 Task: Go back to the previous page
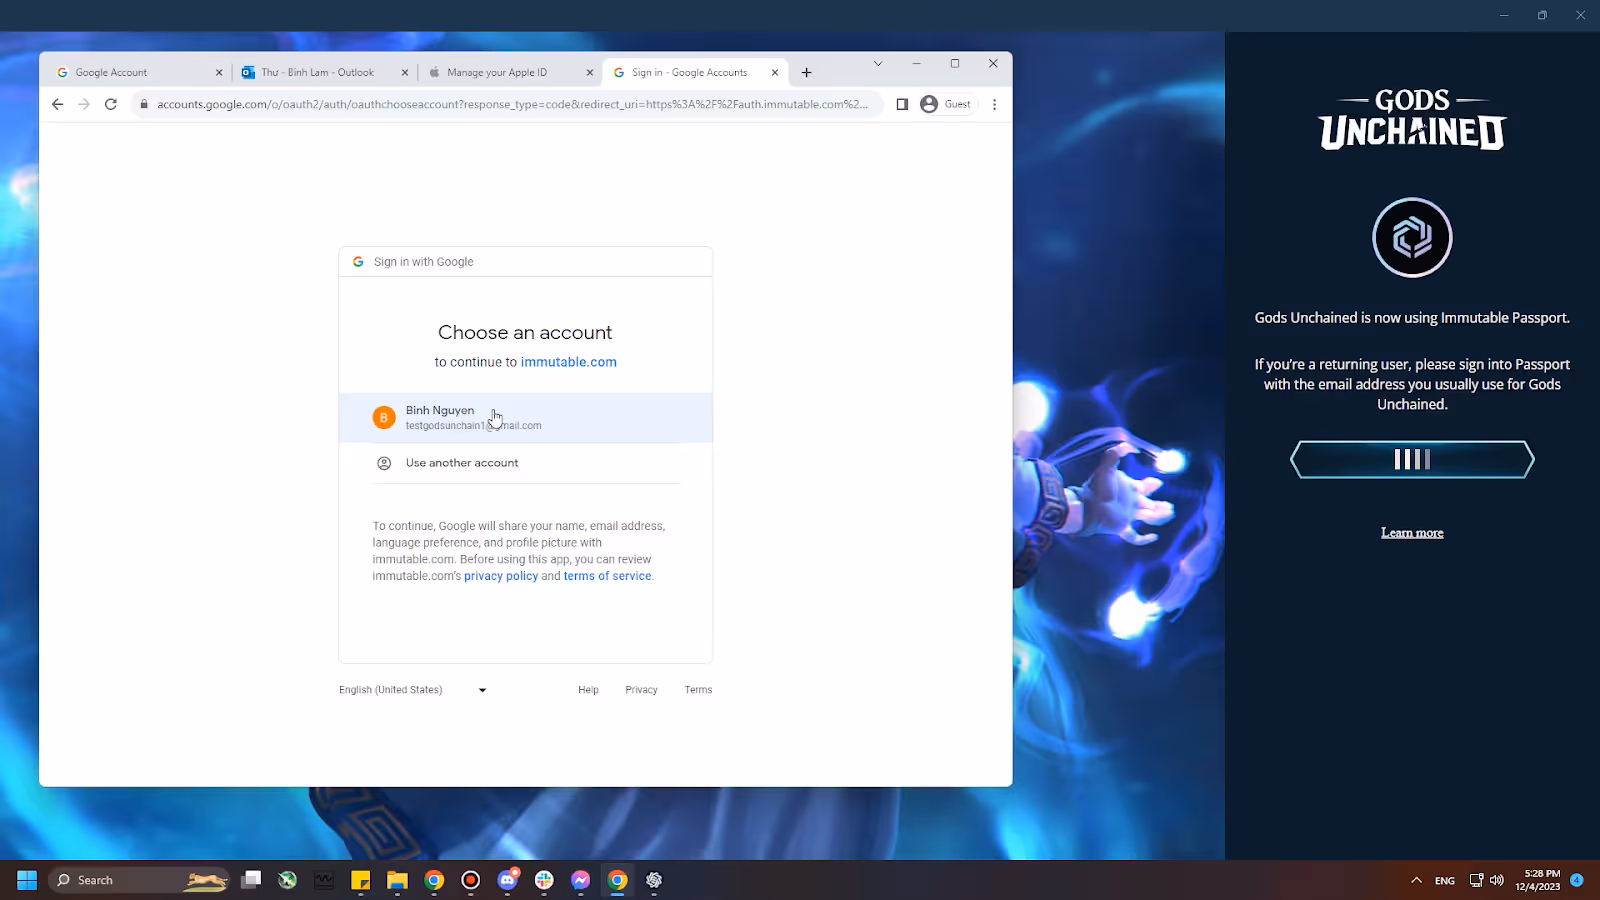[x=57, y=104]
